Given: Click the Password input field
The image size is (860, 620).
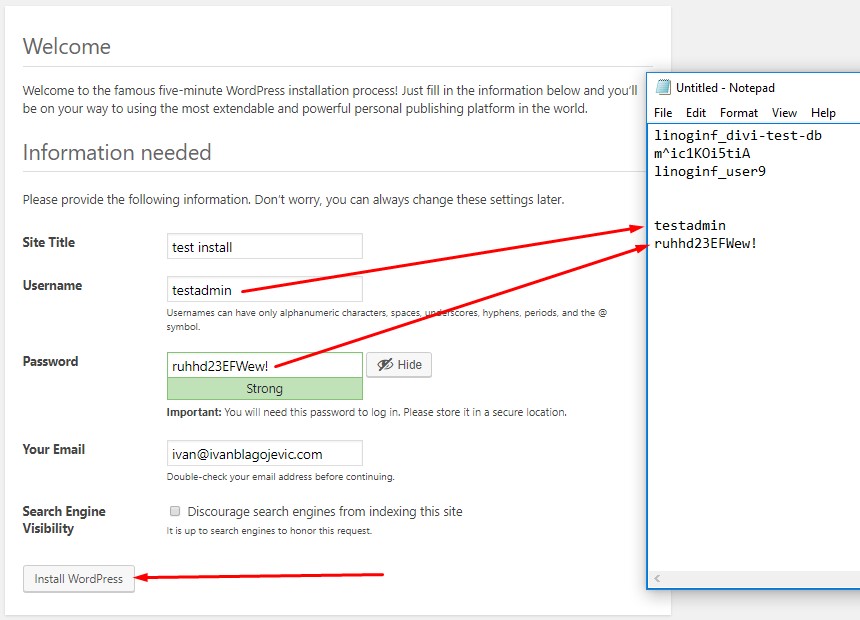Looking at the screenshot, I should pos(264,365).
